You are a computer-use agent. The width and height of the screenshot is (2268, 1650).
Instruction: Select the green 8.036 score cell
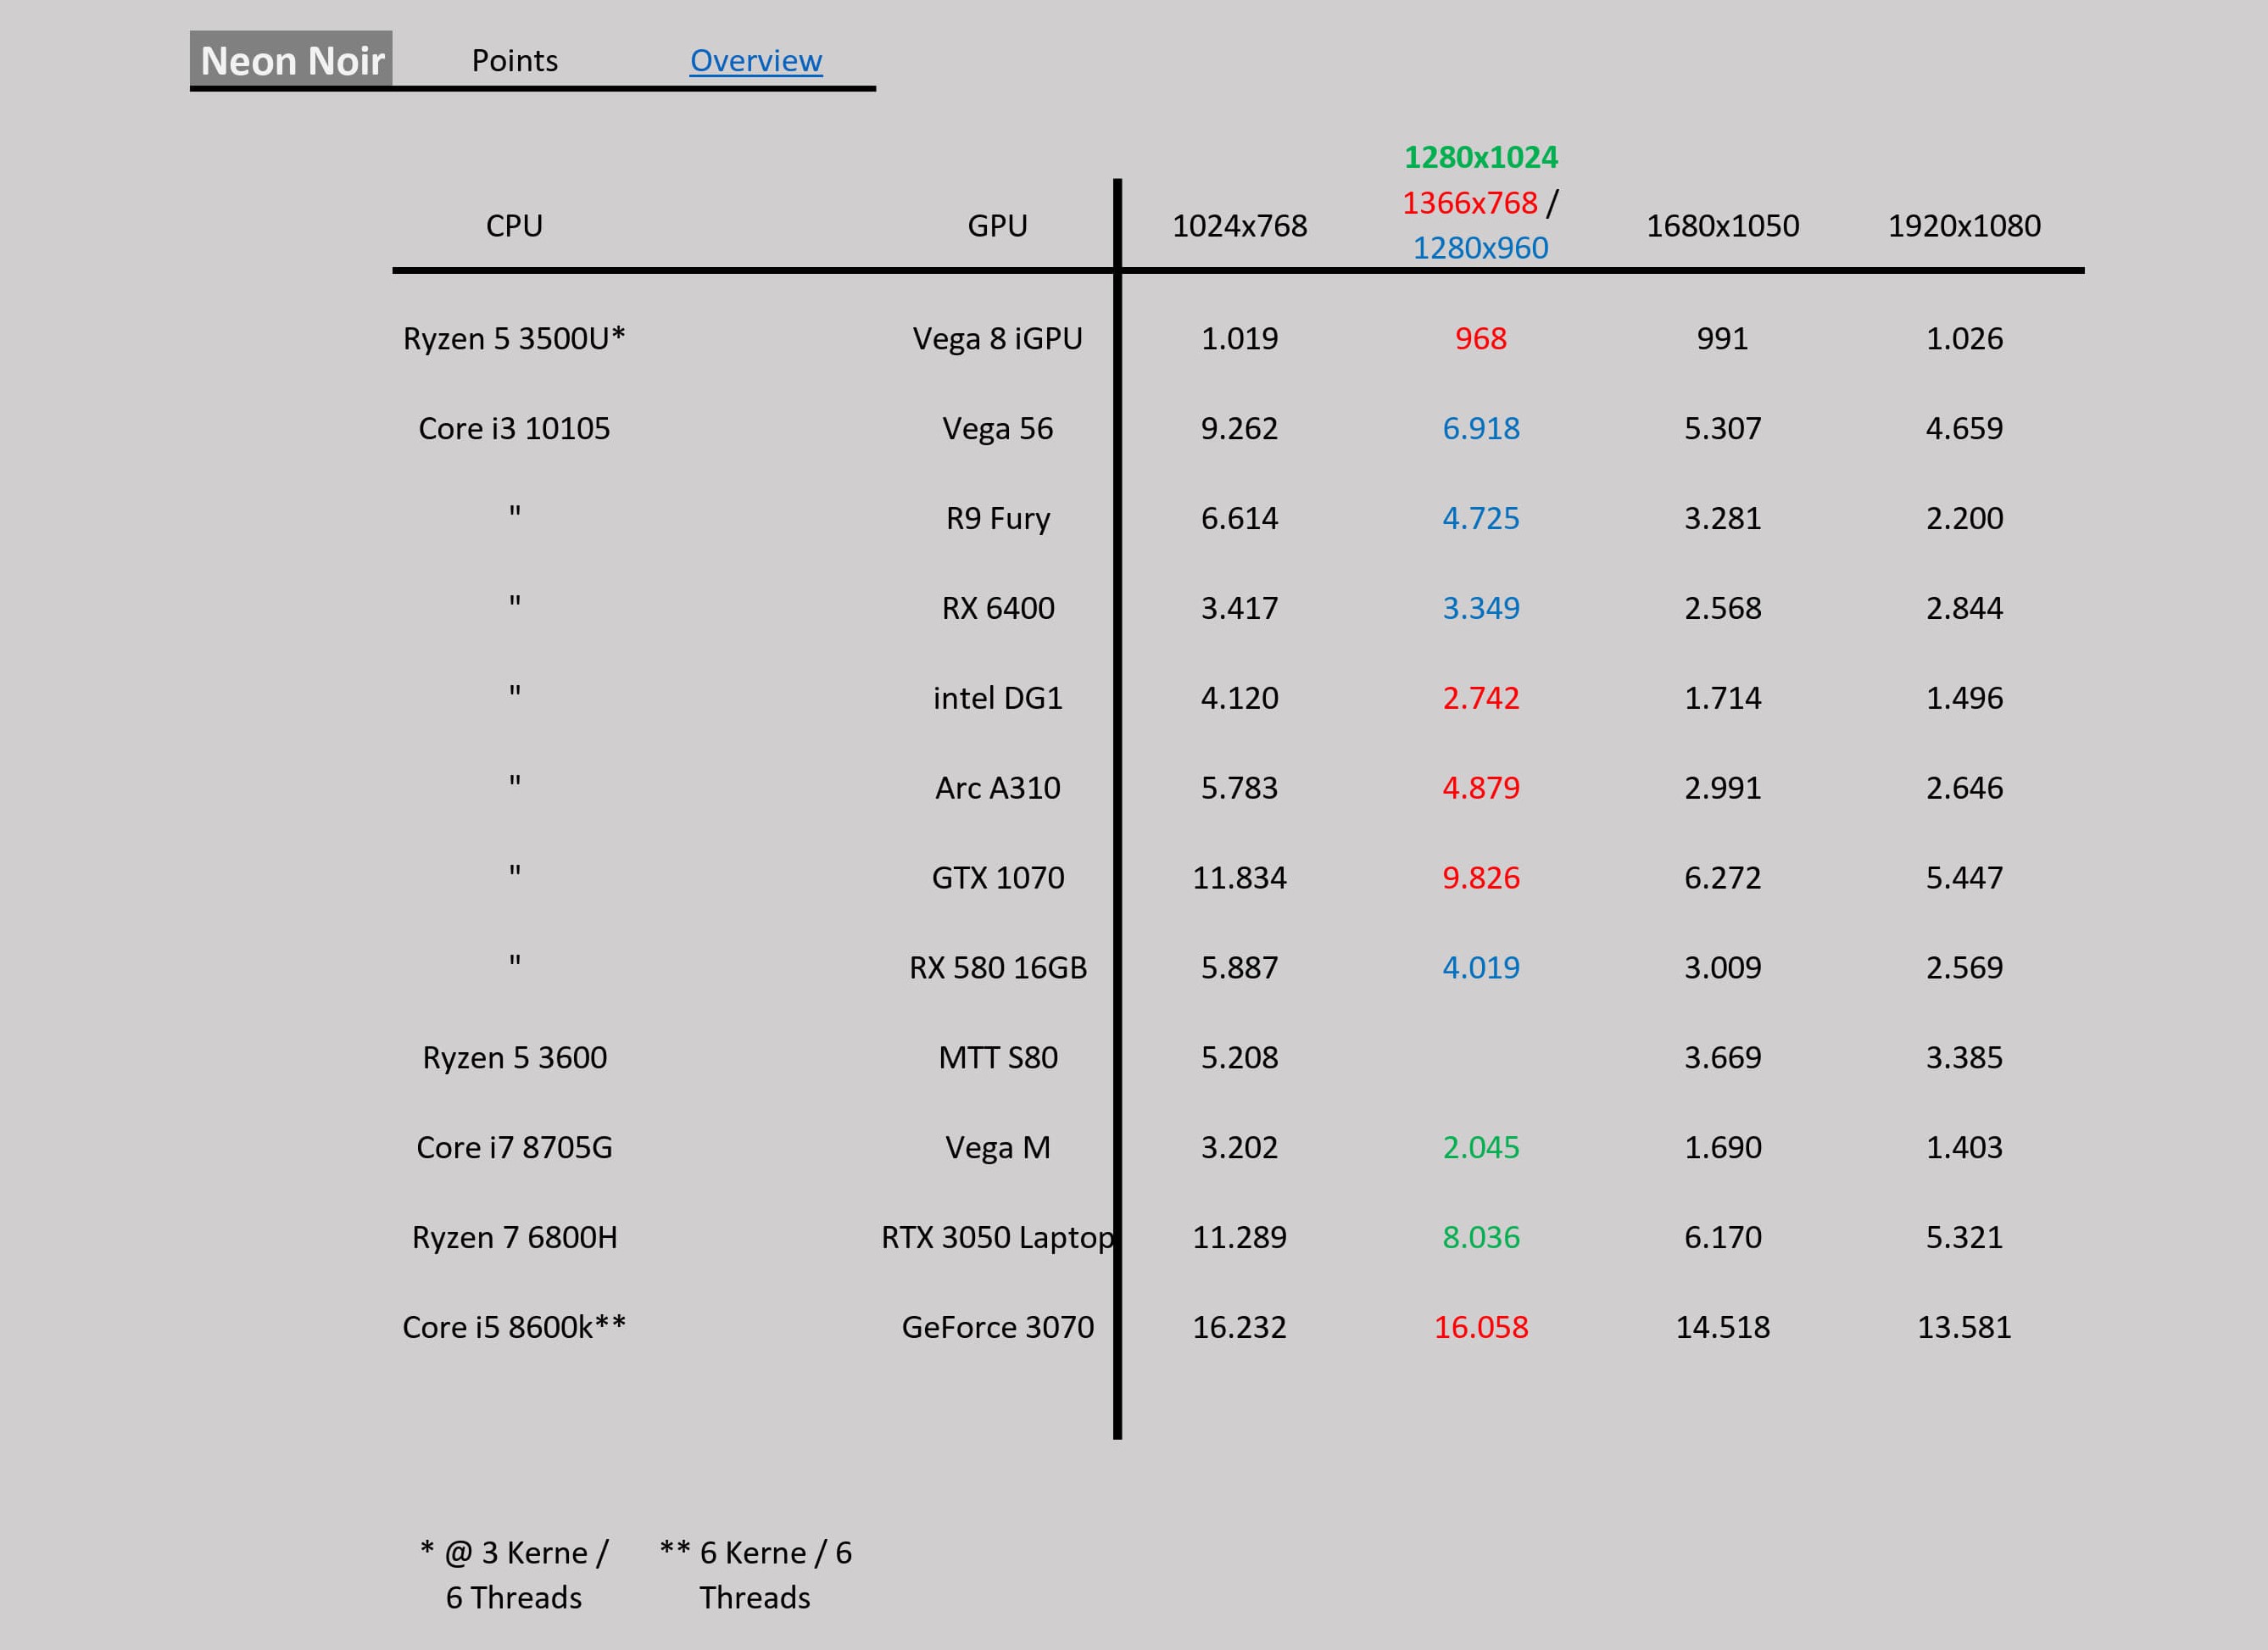(x=1480, y=1237)
